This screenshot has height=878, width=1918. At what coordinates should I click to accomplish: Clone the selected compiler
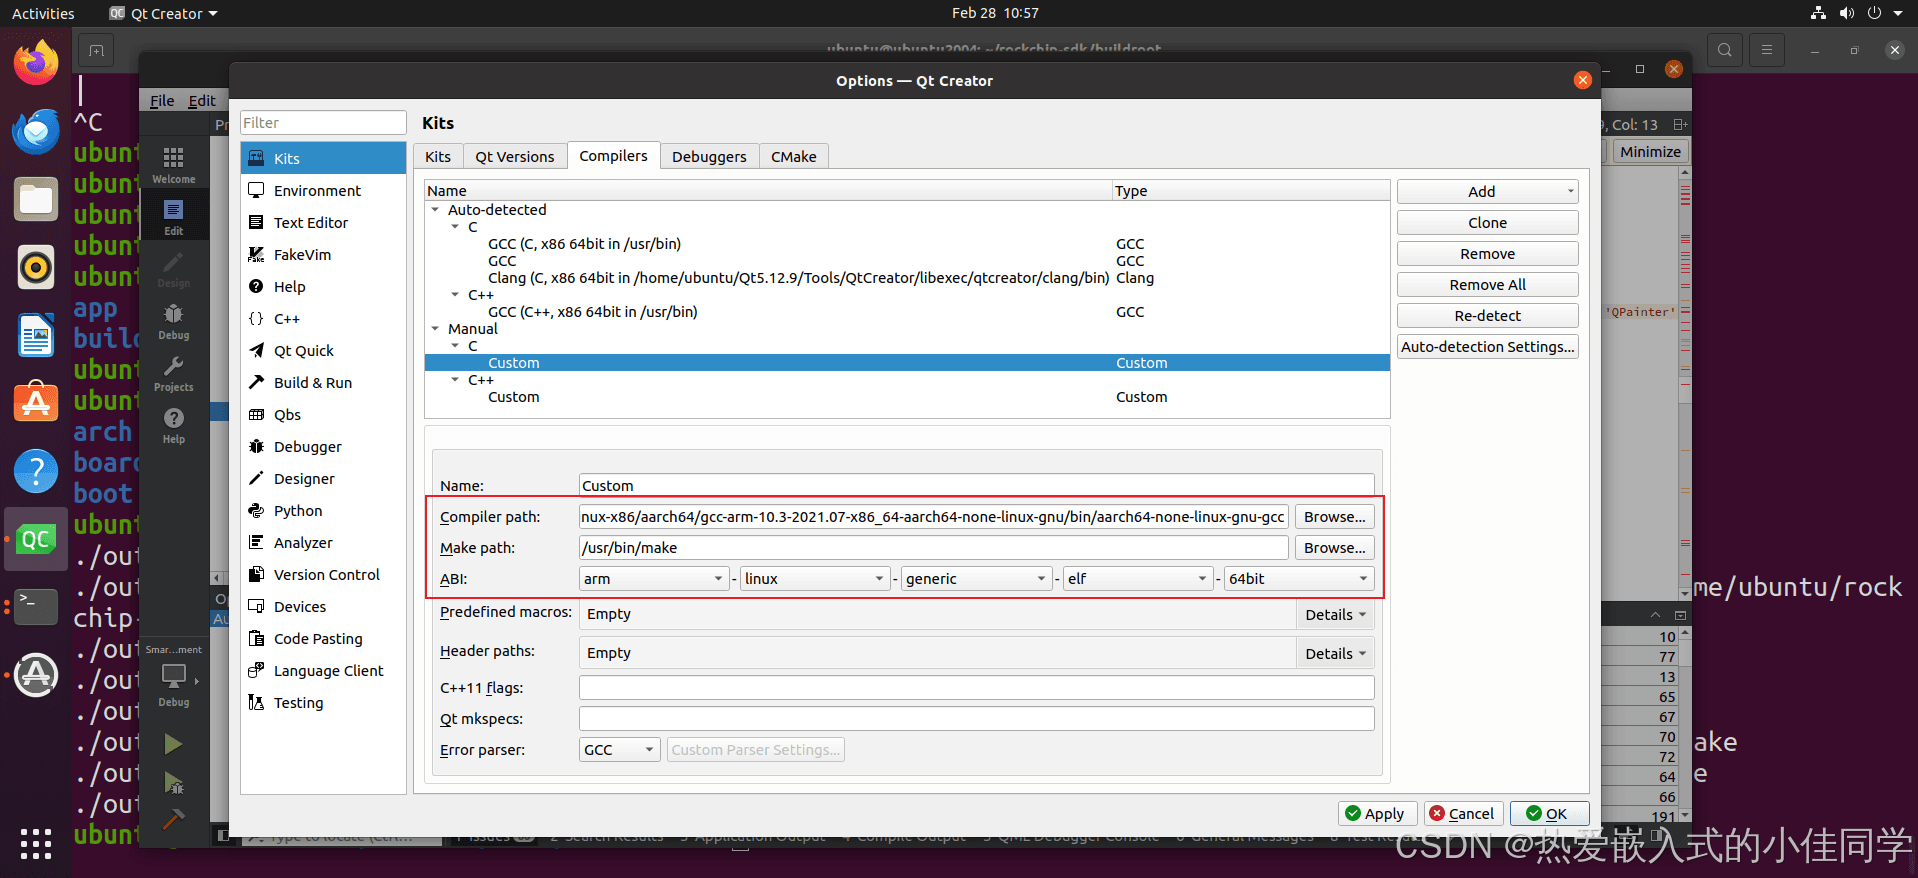pyautogui.click(x=1487, y=223)
